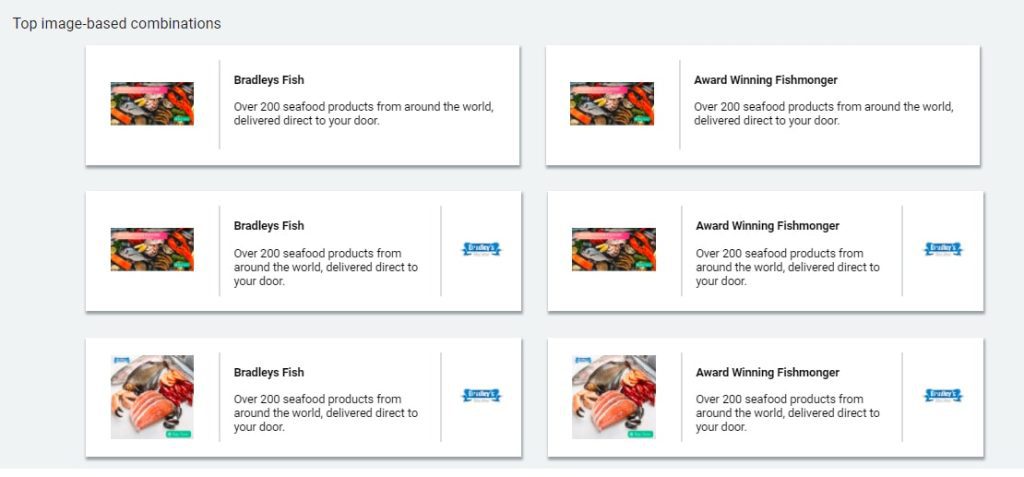Select the square salmon photo in Bradleys Fish card
The image size is (1024, 477).
tap(152, 396)
